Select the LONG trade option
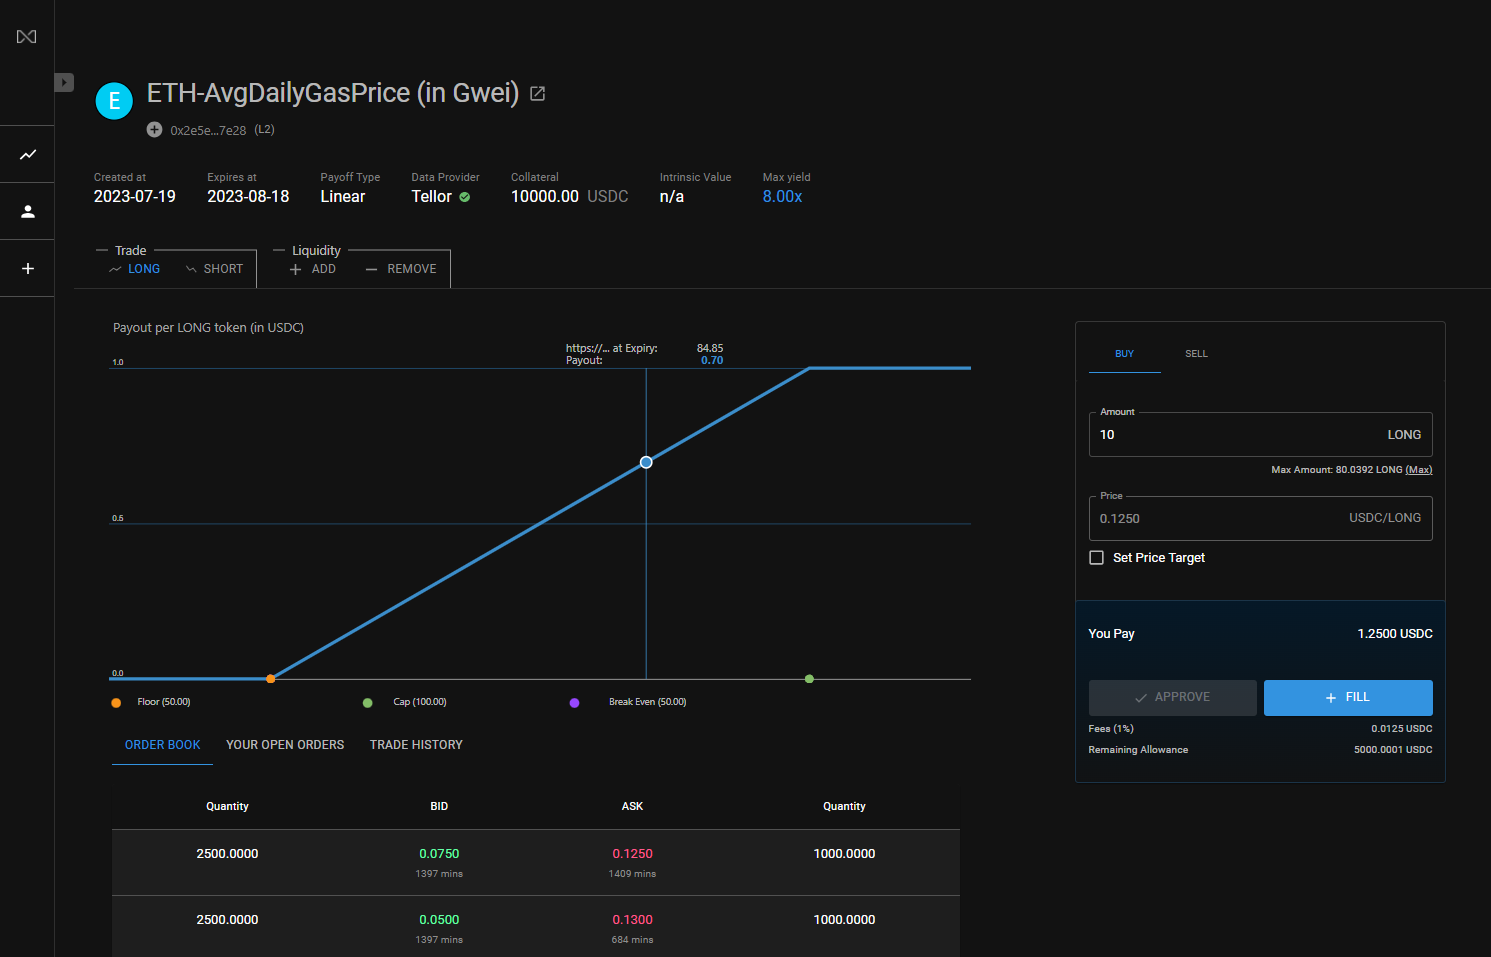Image resolution: width=1491 pixels, height=957 pixels. pos(135,269)
